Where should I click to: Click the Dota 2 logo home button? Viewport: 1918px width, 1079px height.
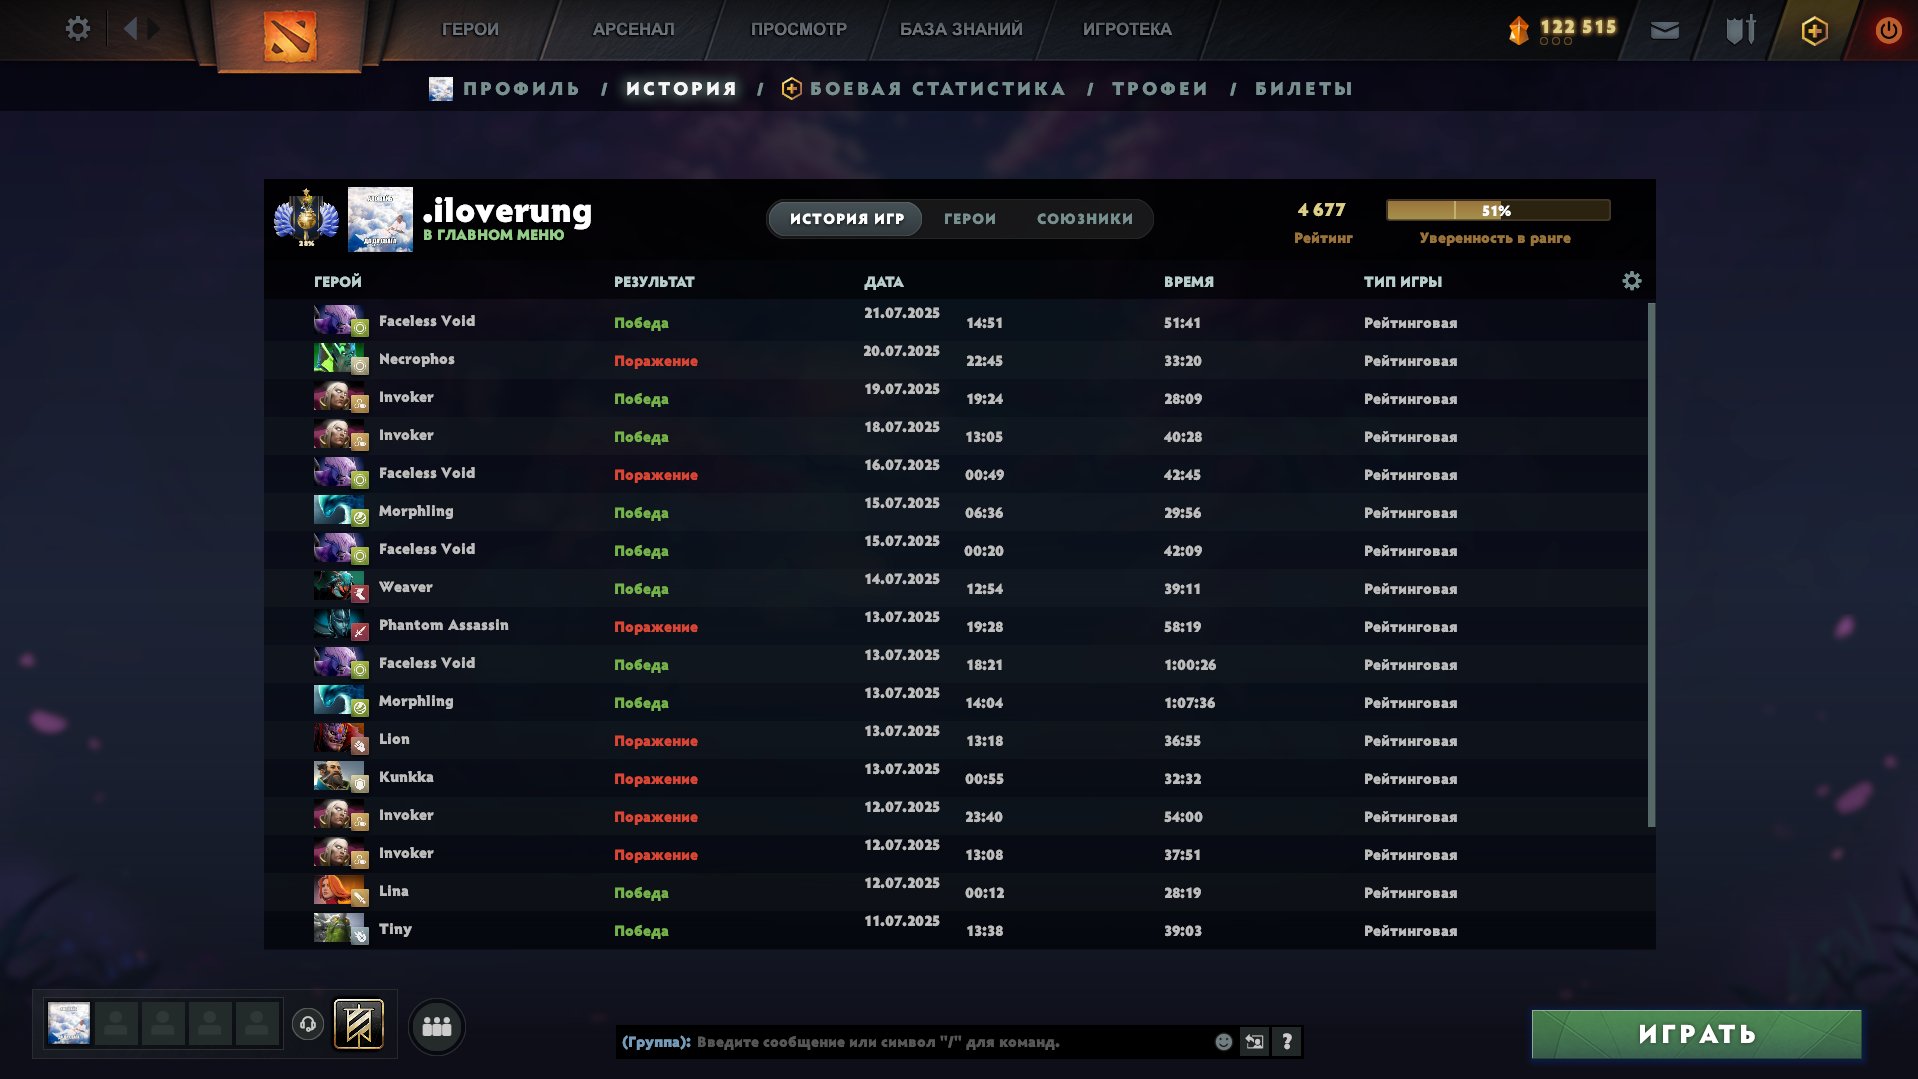coord(289,36)
